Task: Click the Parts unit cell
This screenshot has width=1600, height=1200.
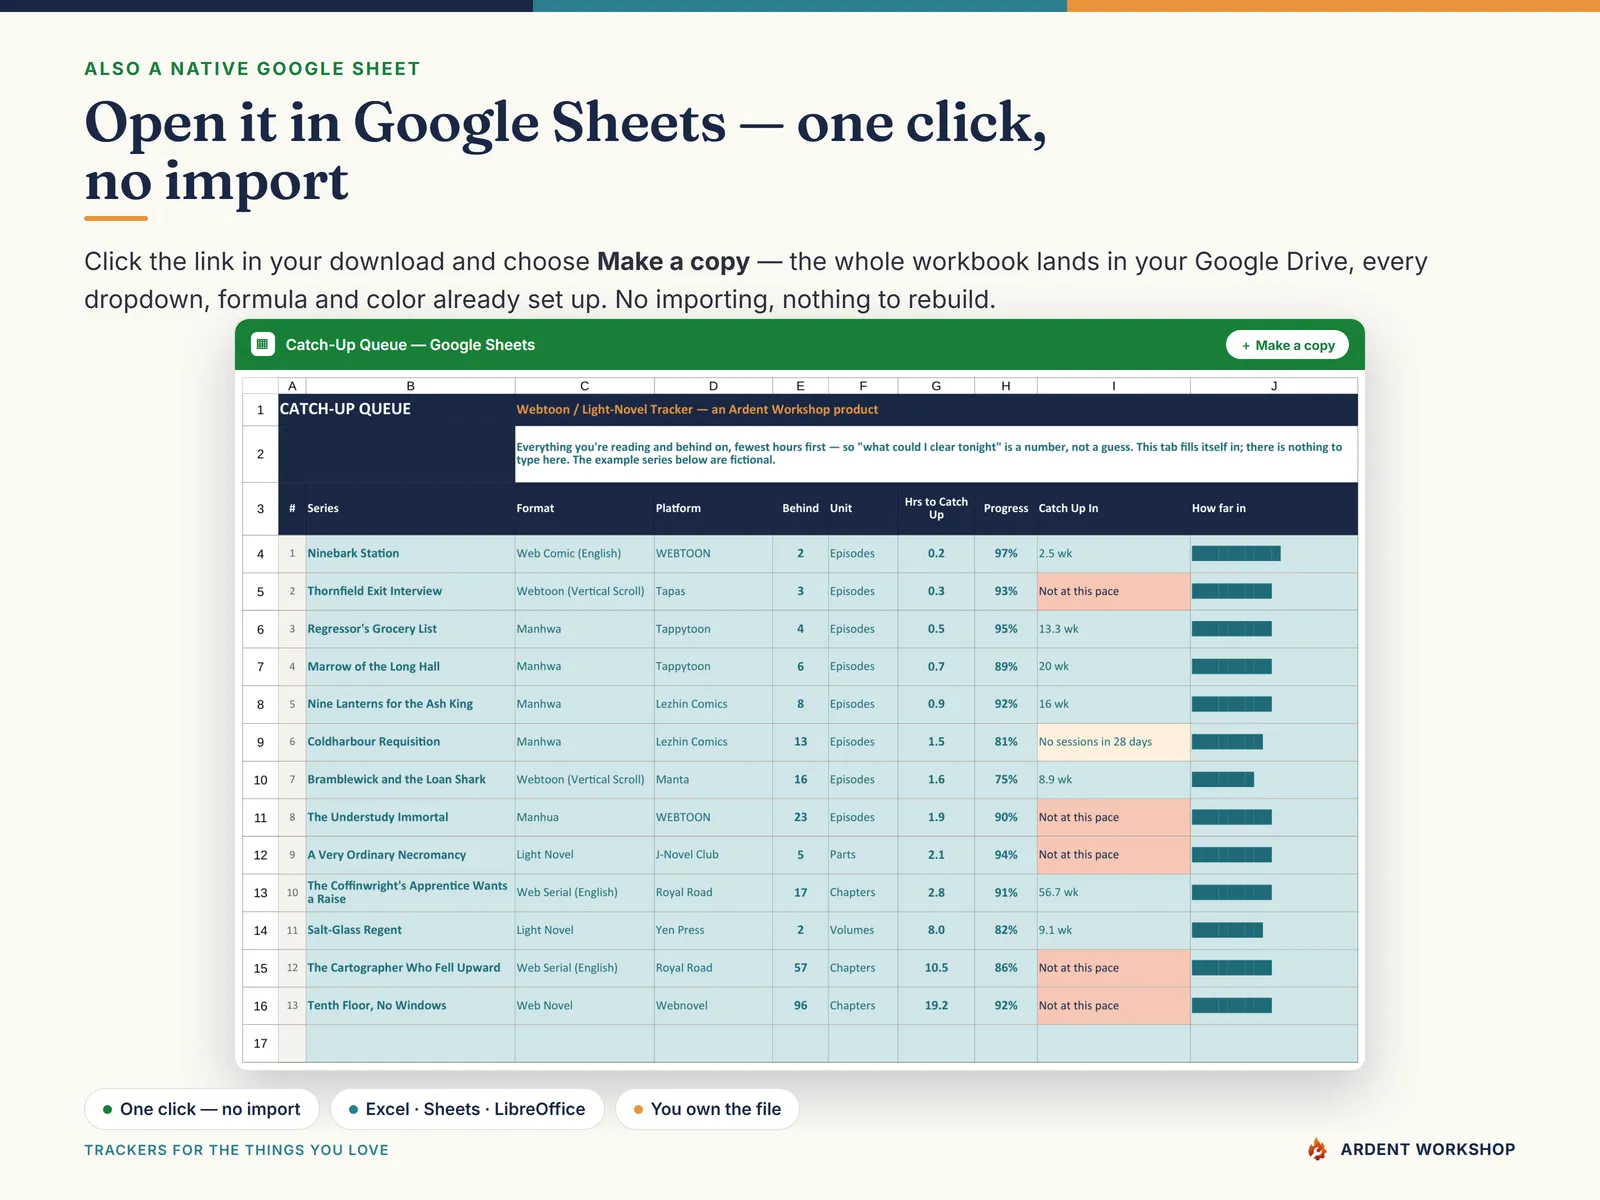Action: [863, 855]
